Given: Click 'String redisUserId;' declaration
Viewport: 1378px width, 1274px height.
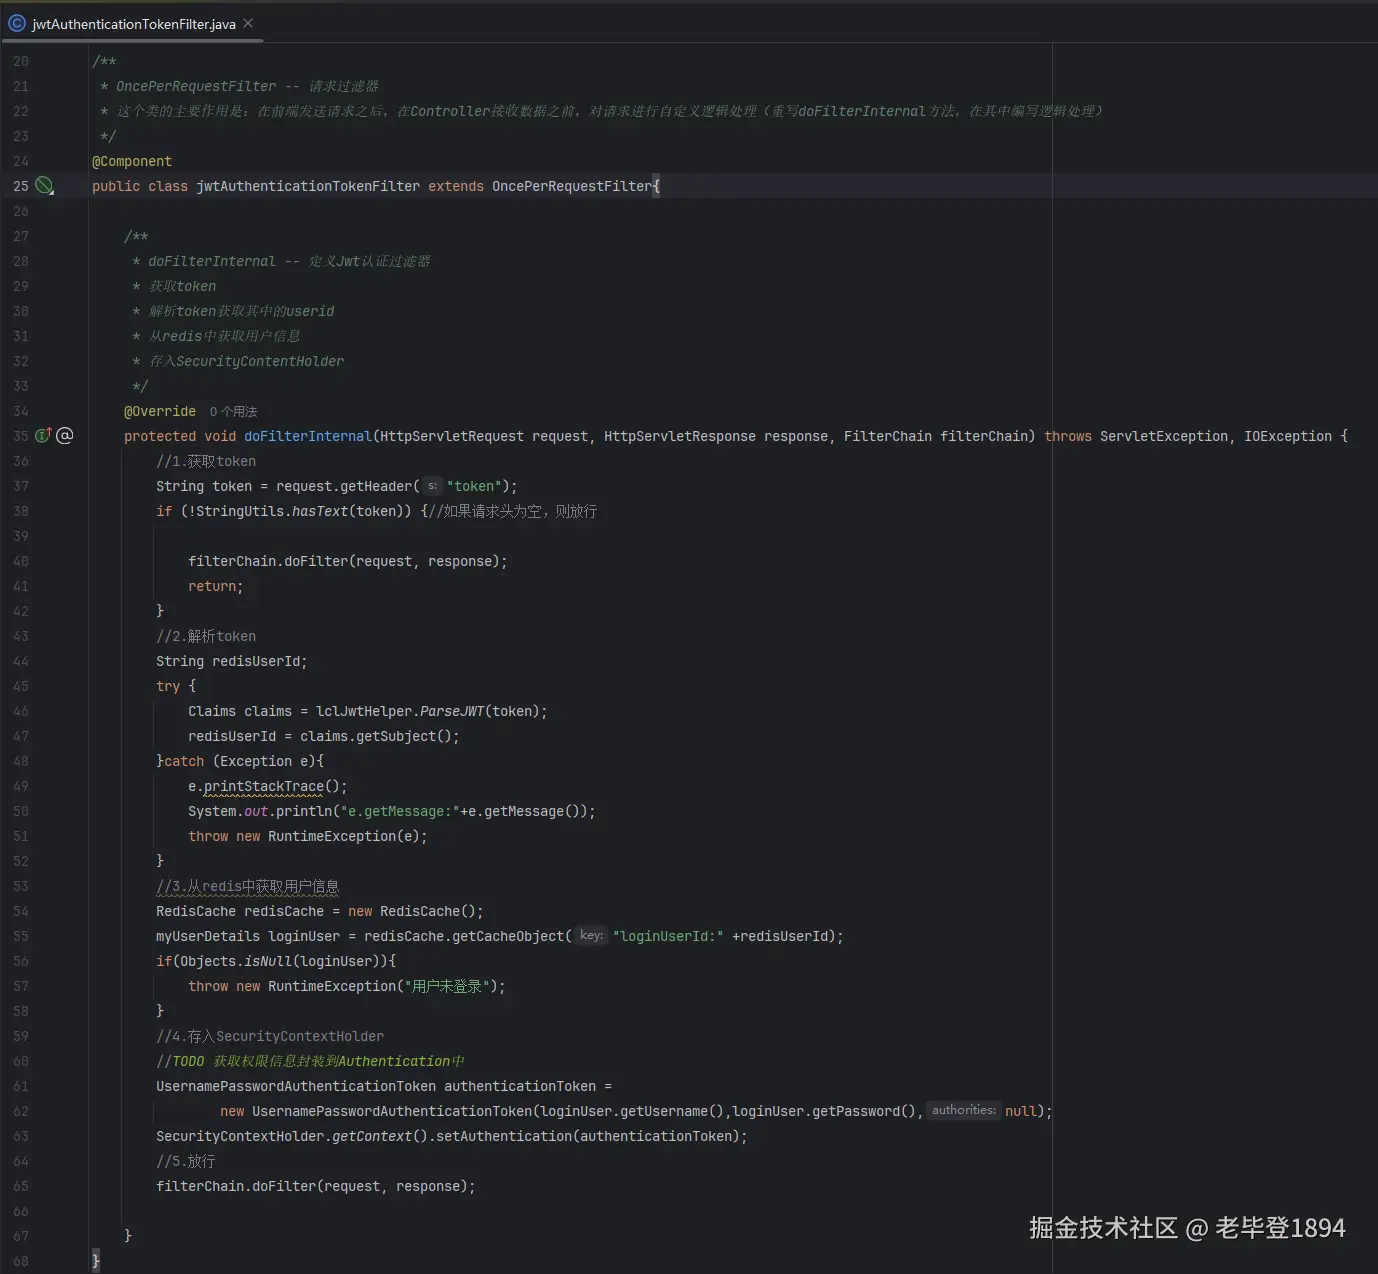Looking at the screenshot, I should pos(232,661).
